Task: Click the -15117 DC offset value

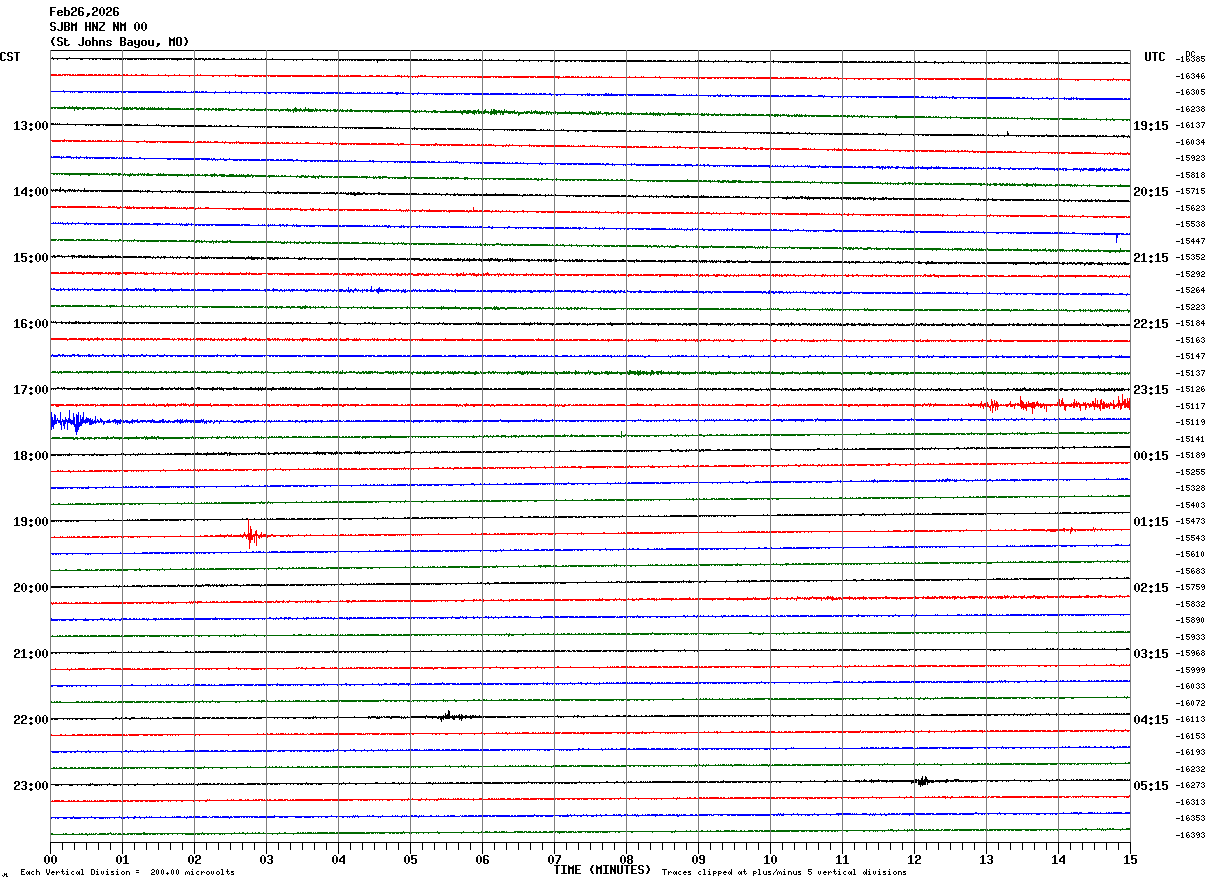Action: [x=1191, y=406]
